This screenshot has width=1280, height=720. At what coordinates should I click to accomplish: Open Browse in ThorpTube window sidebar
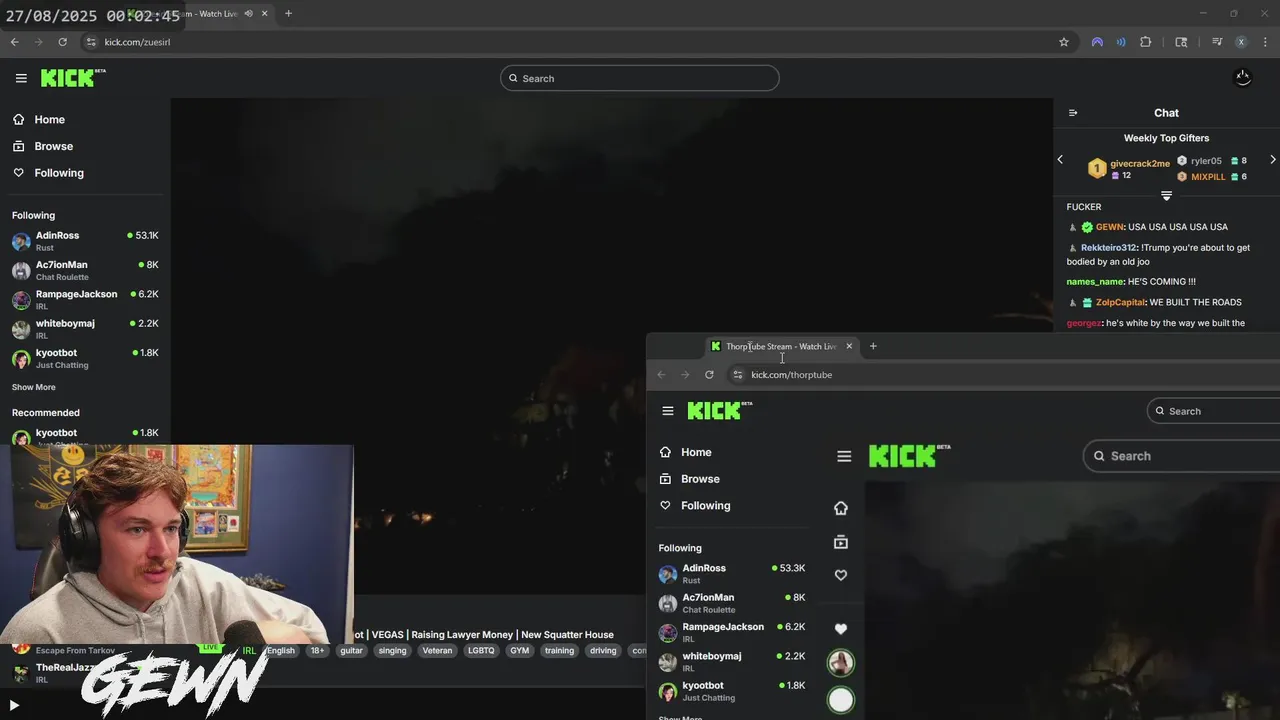pos(690,479)
